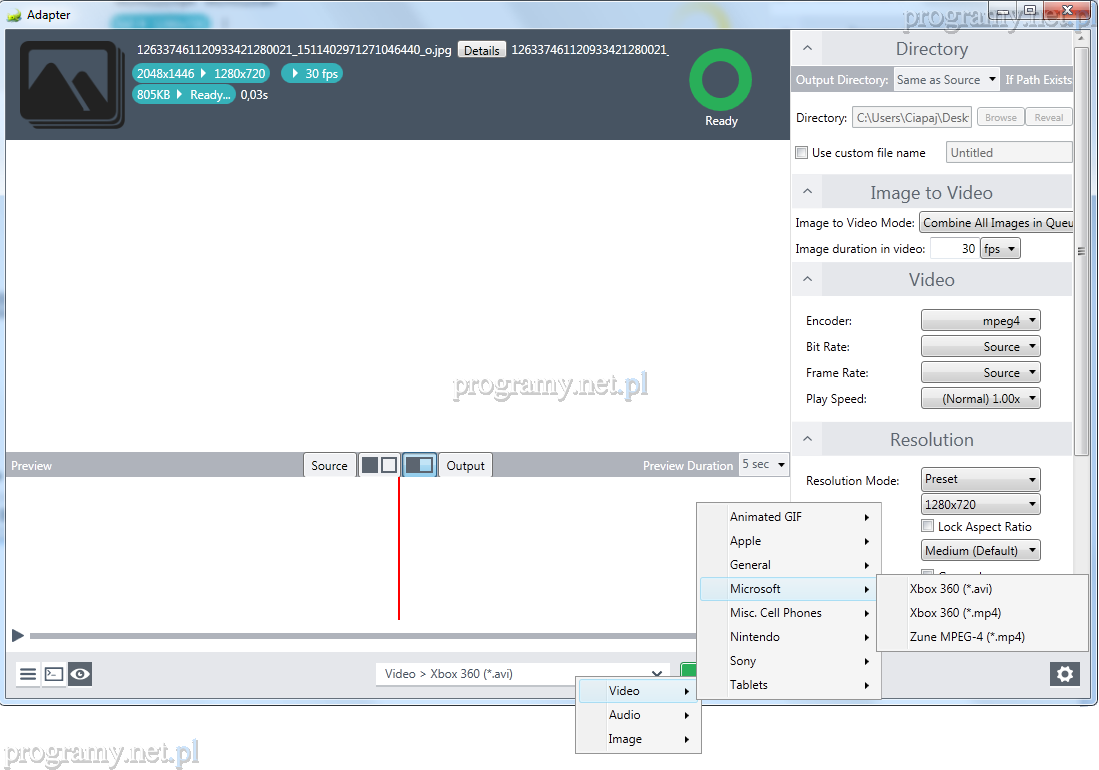Toggle the preview eye icon
The height and width of the screenshot is (770, 1099).
click(80, 674)
